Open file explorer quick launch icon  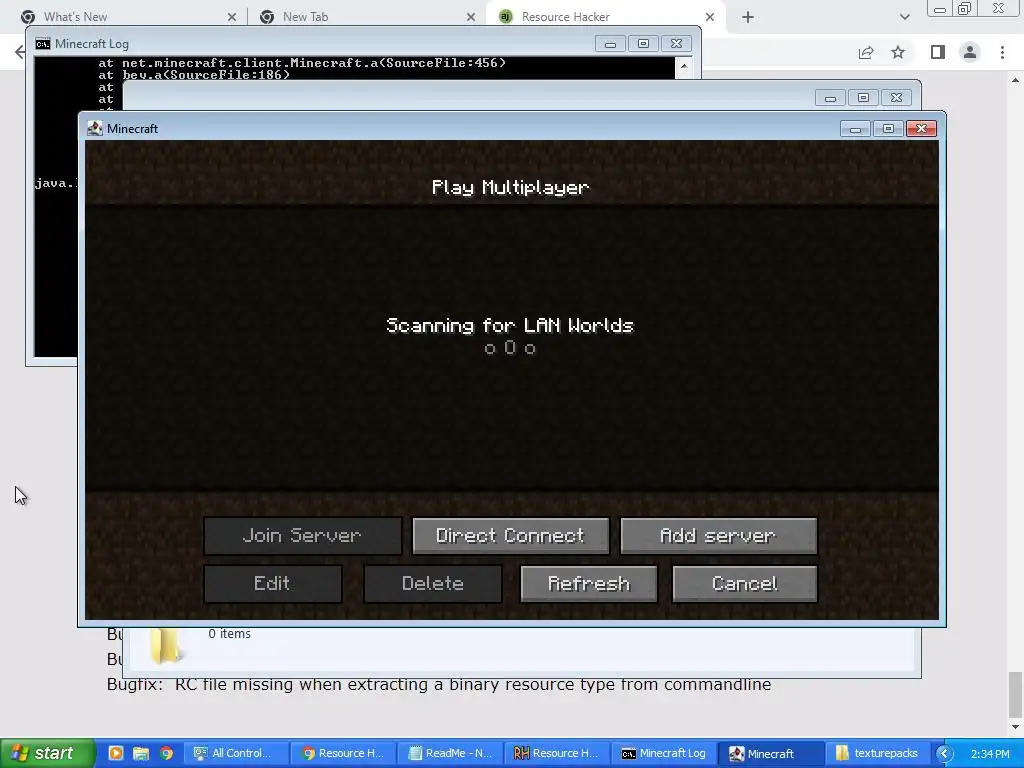point(140,753)
